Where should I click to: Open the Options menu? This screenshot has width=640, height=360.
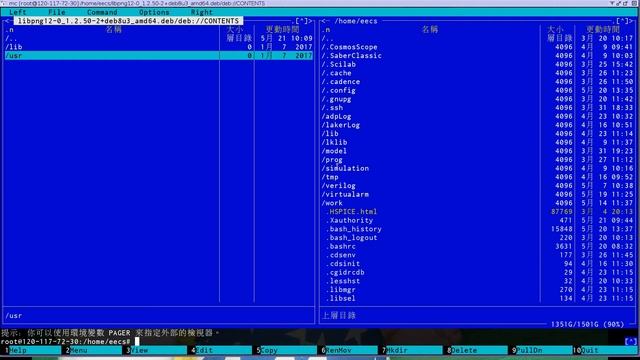click(154, 12)
